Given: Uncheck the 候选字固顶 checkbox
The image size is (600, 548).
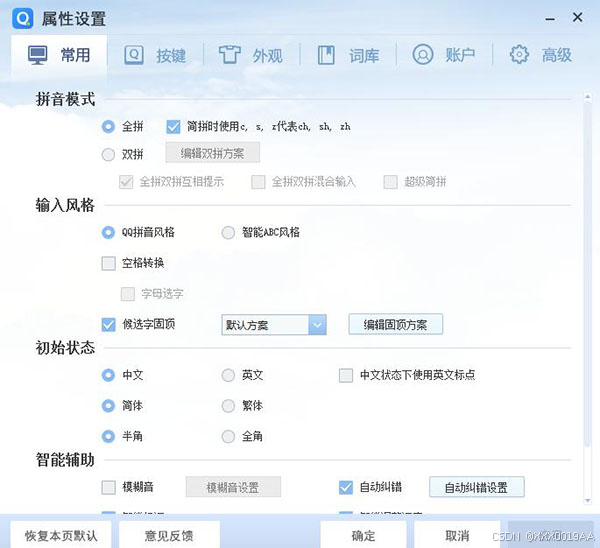Looking at the screenshot, I should [x=109, y=325].
